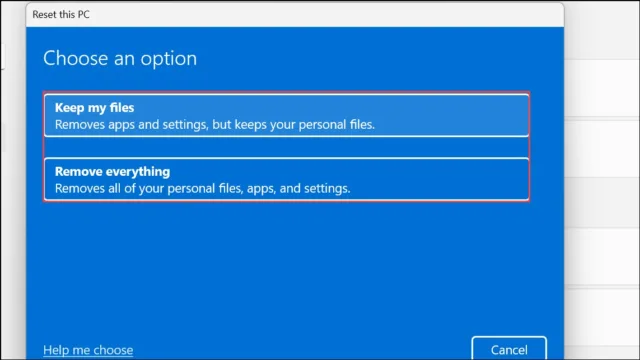Image resolution: width=640 pixels, height=360 pixels.
Task: Click the Choose an option heading
Action: tap(120, 58)
